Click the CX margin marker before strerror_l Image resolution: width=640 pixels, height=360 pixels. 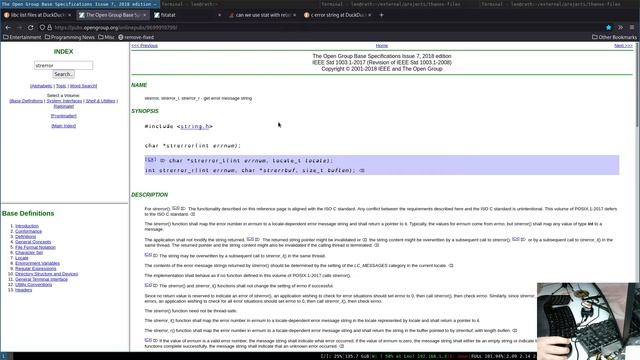[150, 160]
